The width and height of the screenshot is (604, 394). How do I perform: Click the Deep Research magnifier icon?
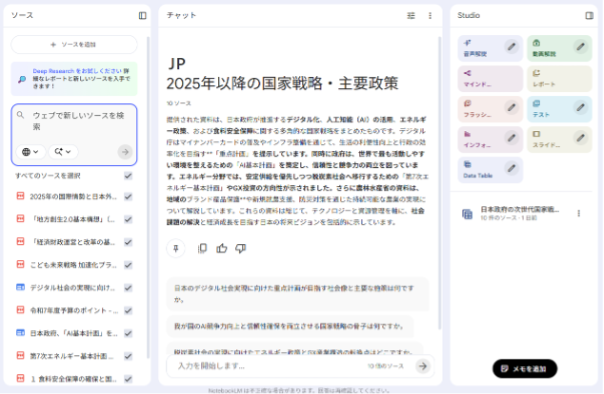point(22,79)
